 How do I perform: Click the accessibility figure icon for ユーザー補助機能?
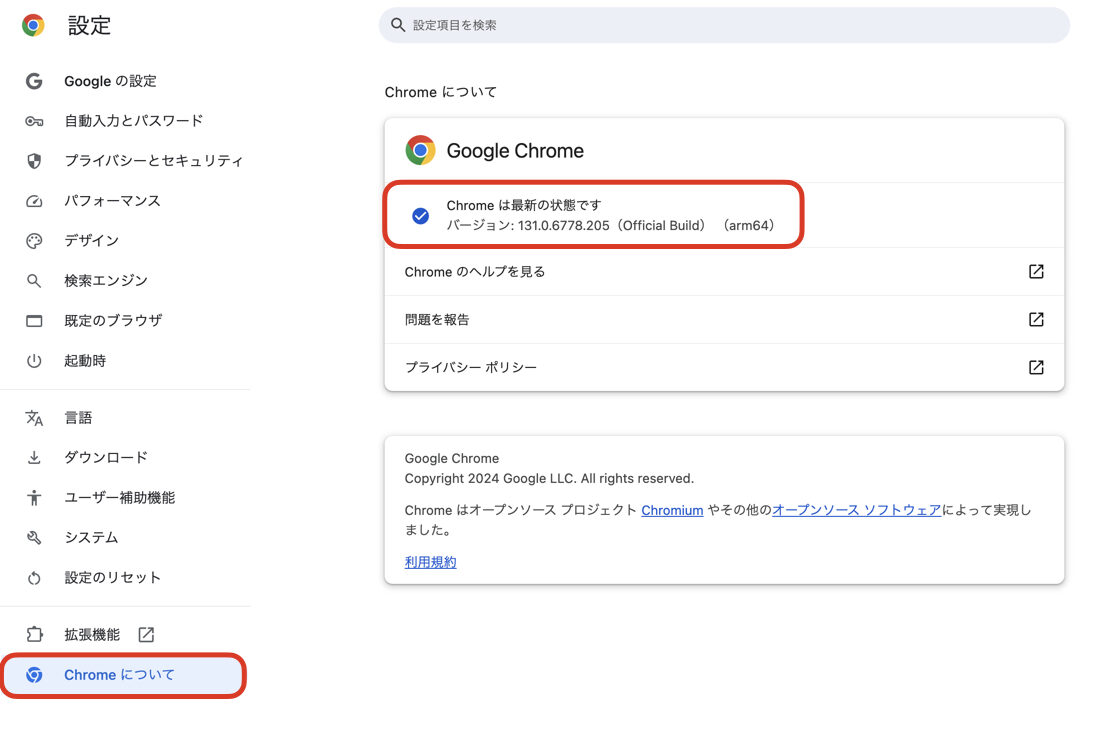pos(33,497)
